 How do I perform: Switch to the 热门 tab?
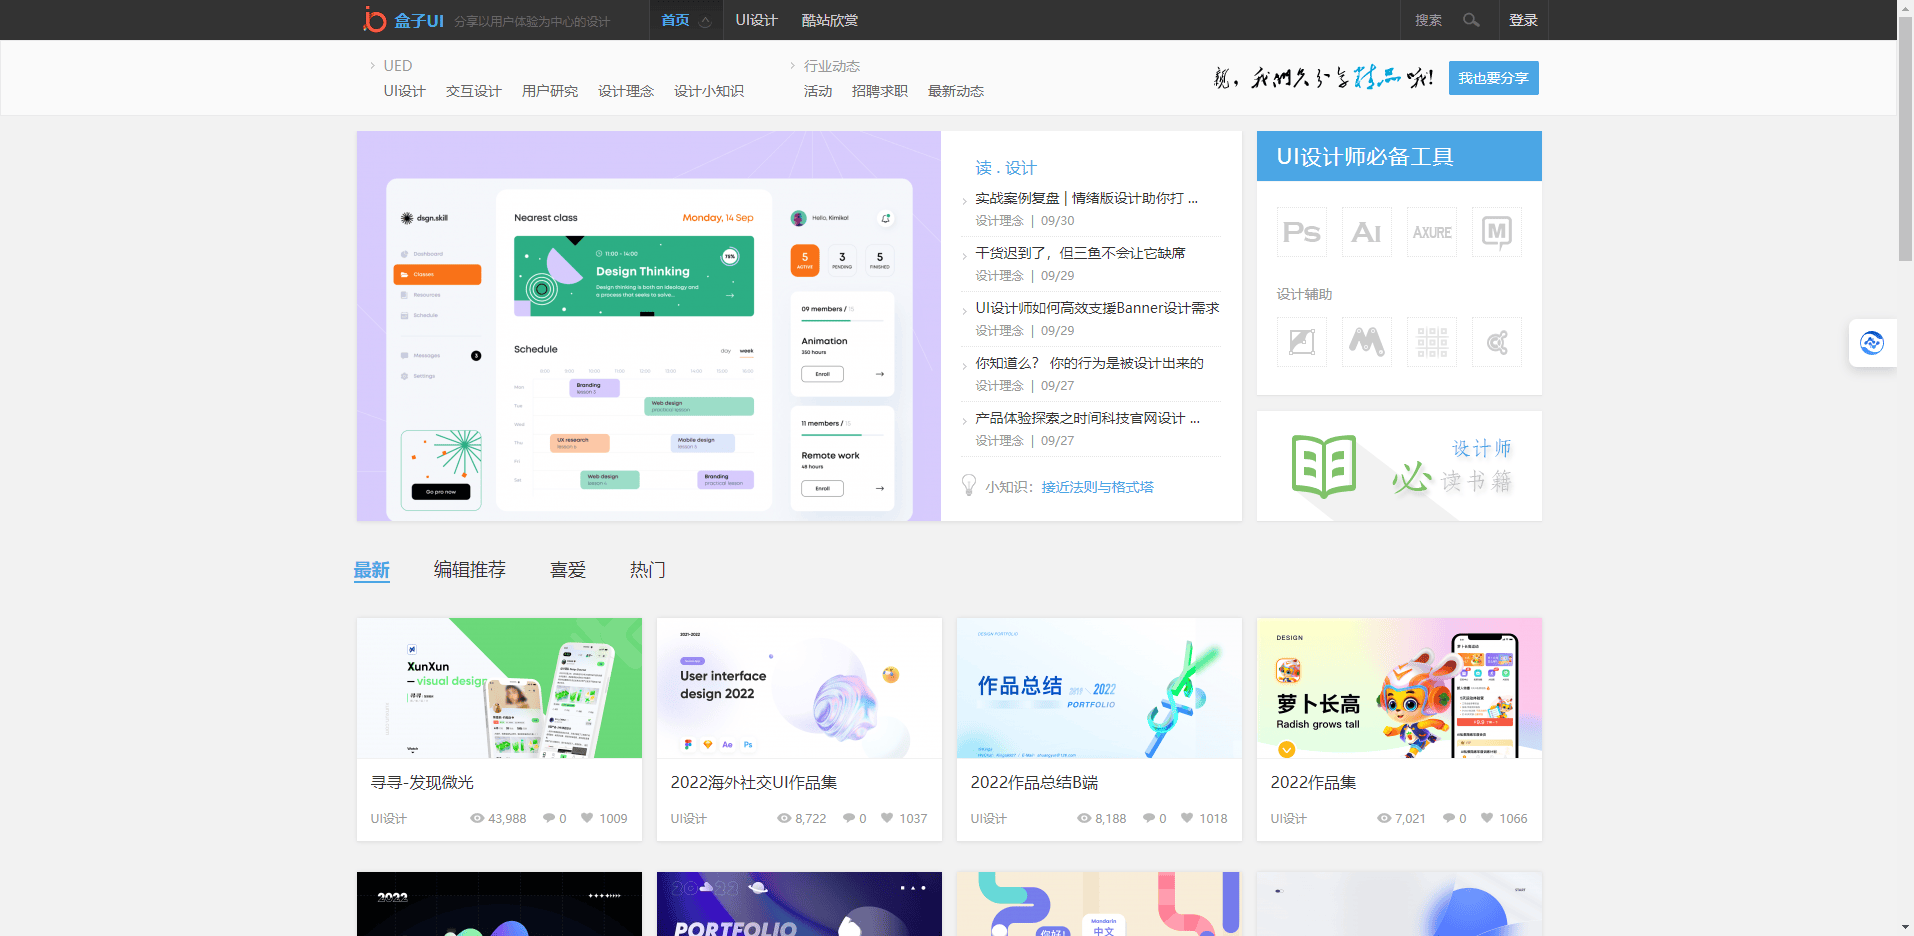[647, 569]
